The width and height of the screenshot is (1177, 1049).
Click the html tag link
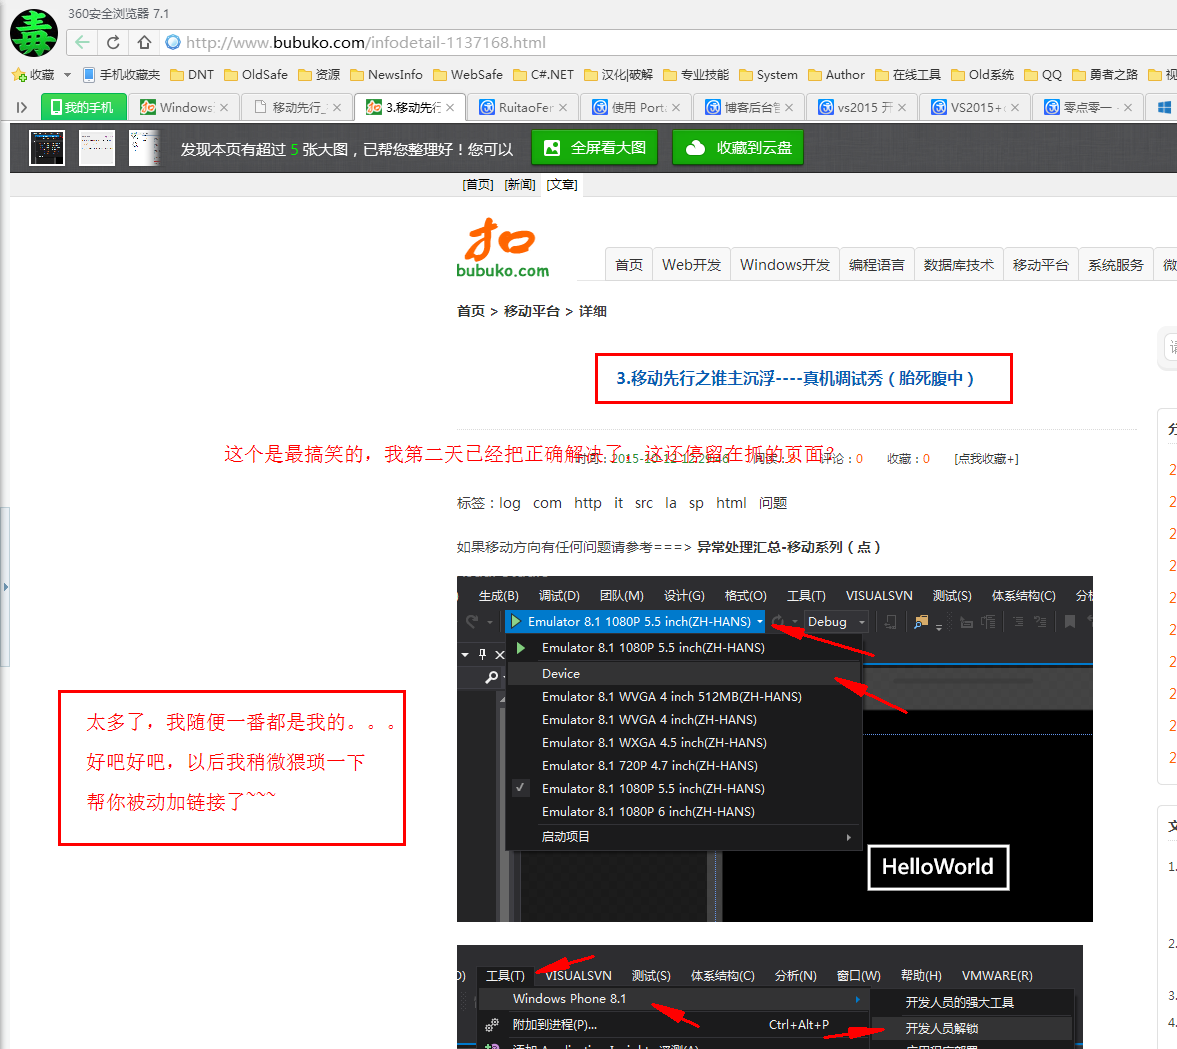click(731, 503)
